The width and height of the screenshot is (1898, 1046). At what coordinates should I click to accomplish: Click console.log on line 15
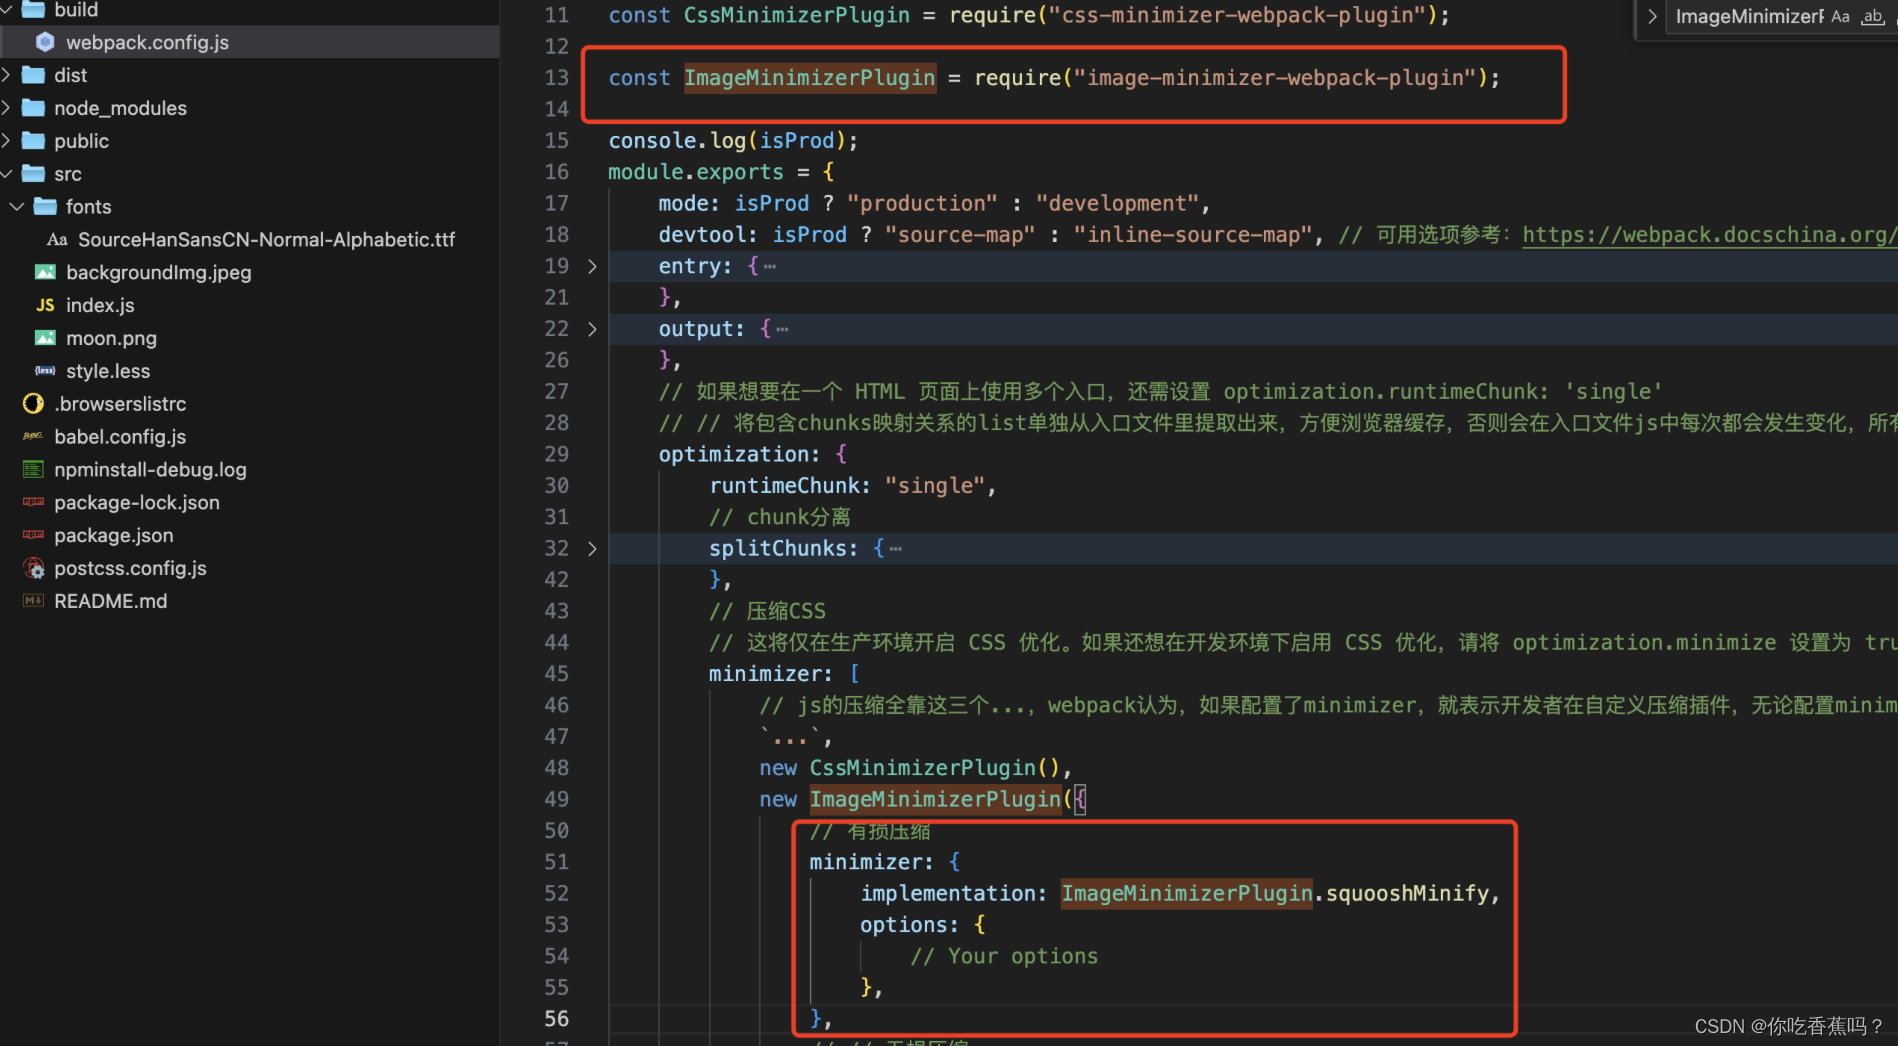[x=677, y=141]
